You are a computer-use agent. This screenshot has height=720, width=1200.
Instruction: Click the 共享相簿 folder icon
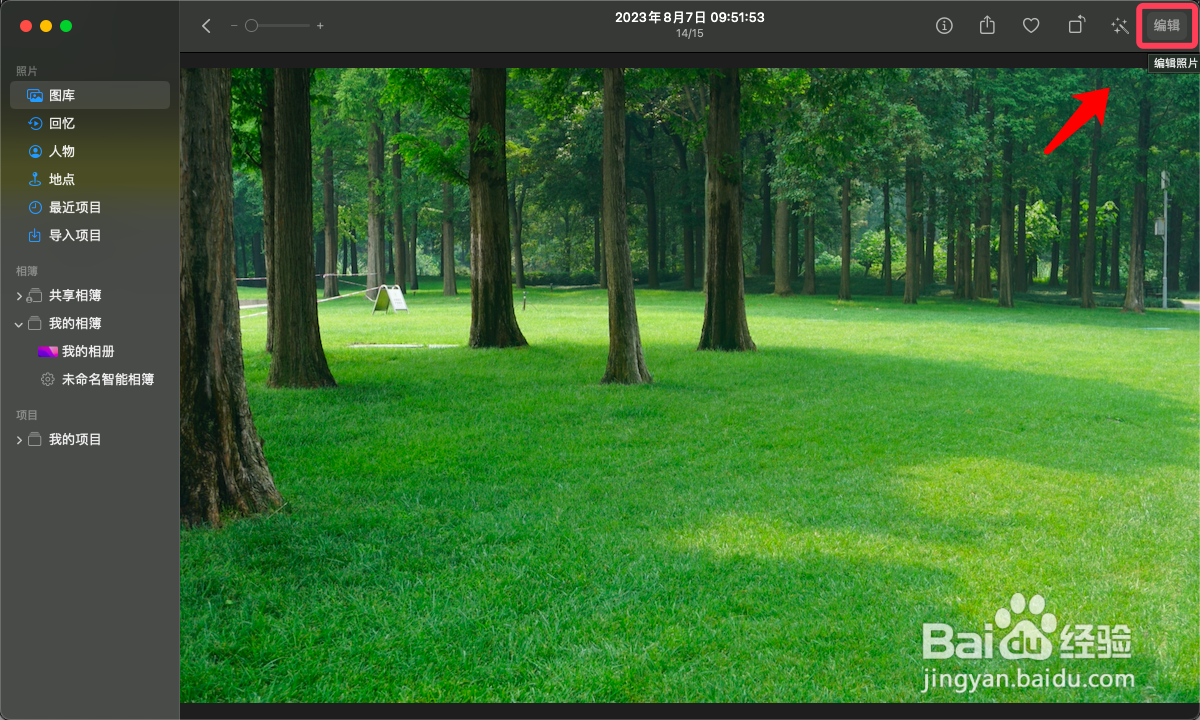tap(35, 295)
